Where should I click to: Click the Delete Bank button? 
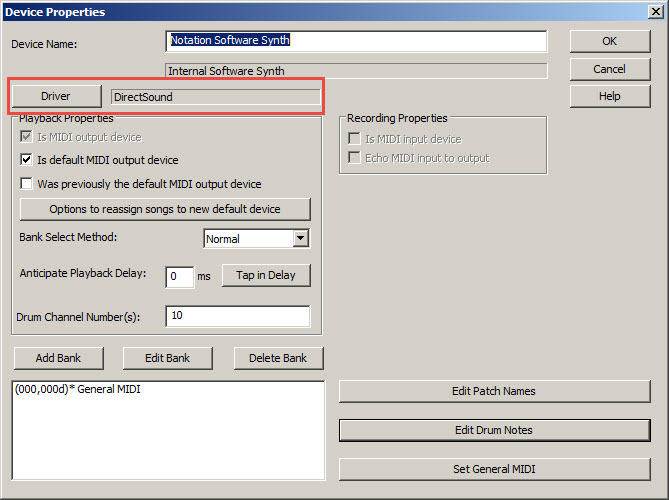pyautogui.click(x=278, y=358)
